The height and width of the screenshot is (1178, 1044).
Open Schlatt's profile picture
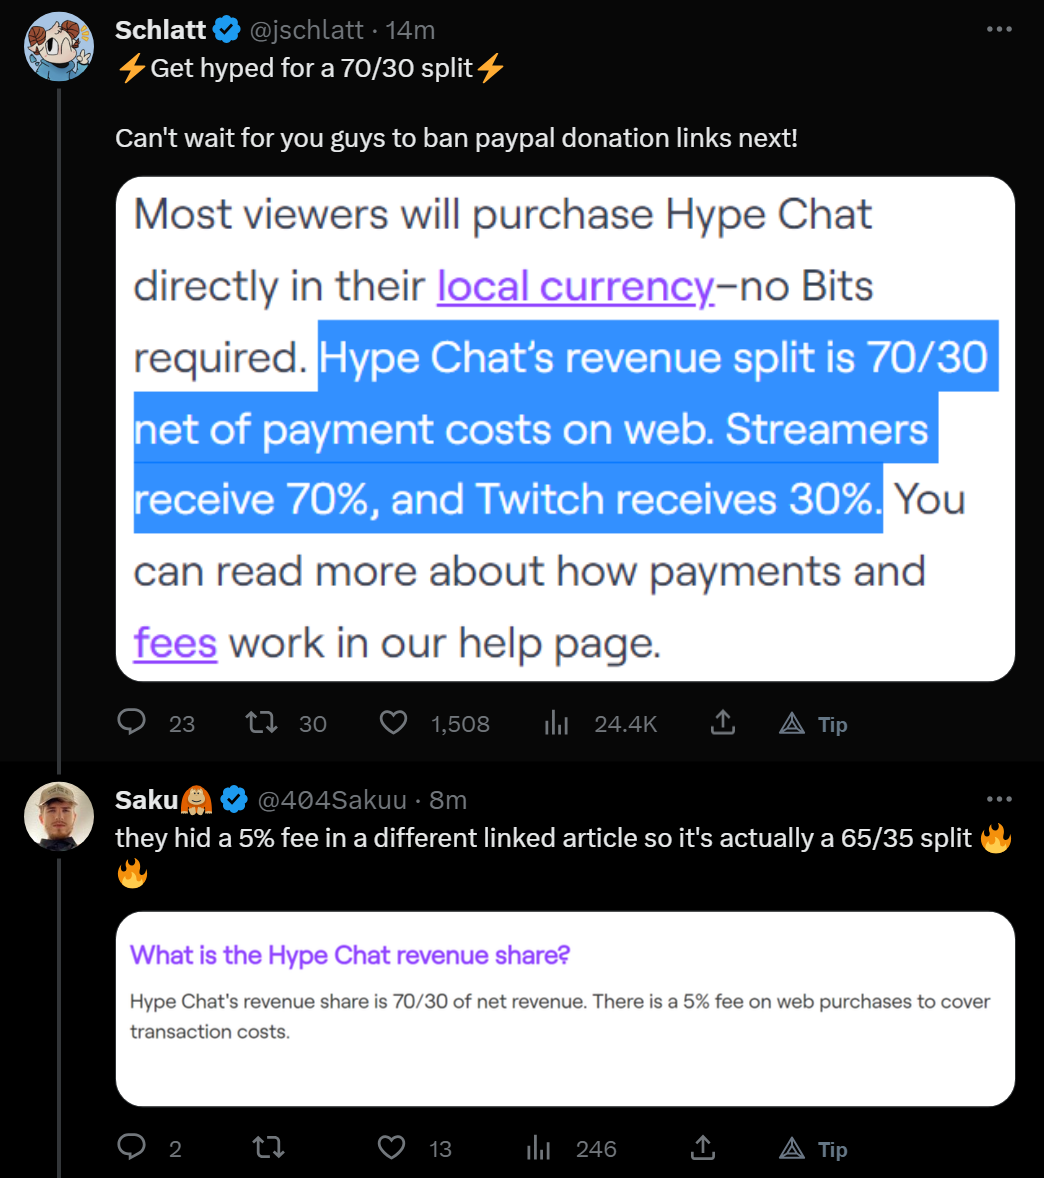(59, 47)
